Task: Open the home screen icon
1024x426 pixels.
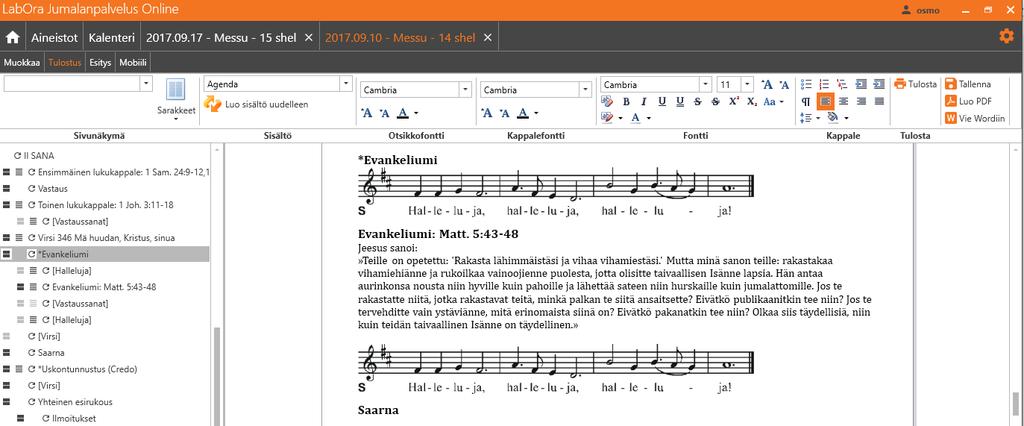Action: 12,37
